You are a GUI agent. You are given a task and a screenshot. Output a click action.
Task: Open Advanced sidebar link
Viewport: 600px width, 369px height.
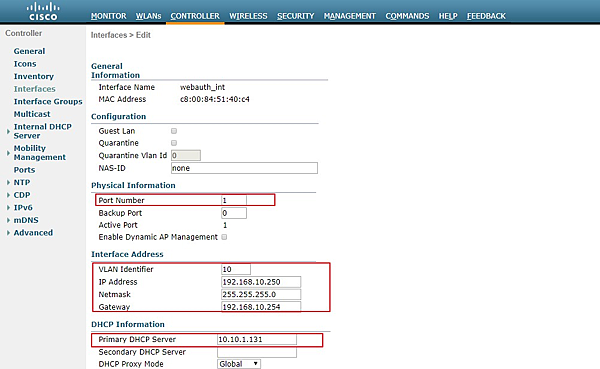(x=33, y=233)
